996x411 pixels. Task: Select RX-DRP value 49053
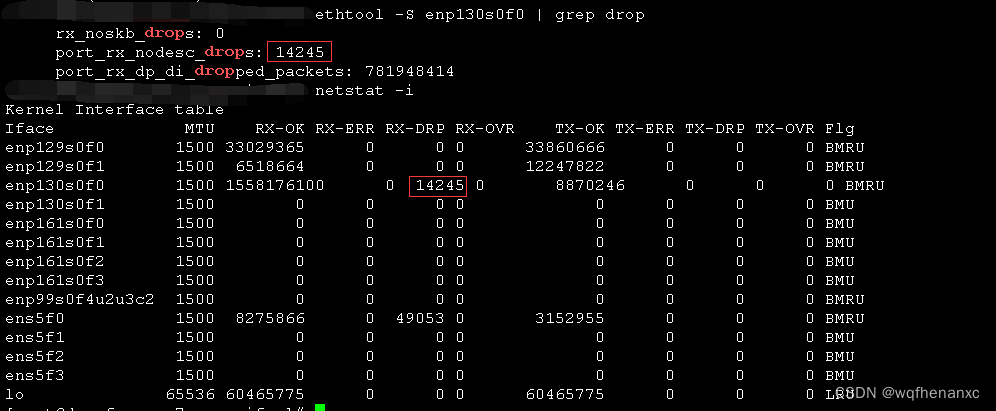click(419, 318)
